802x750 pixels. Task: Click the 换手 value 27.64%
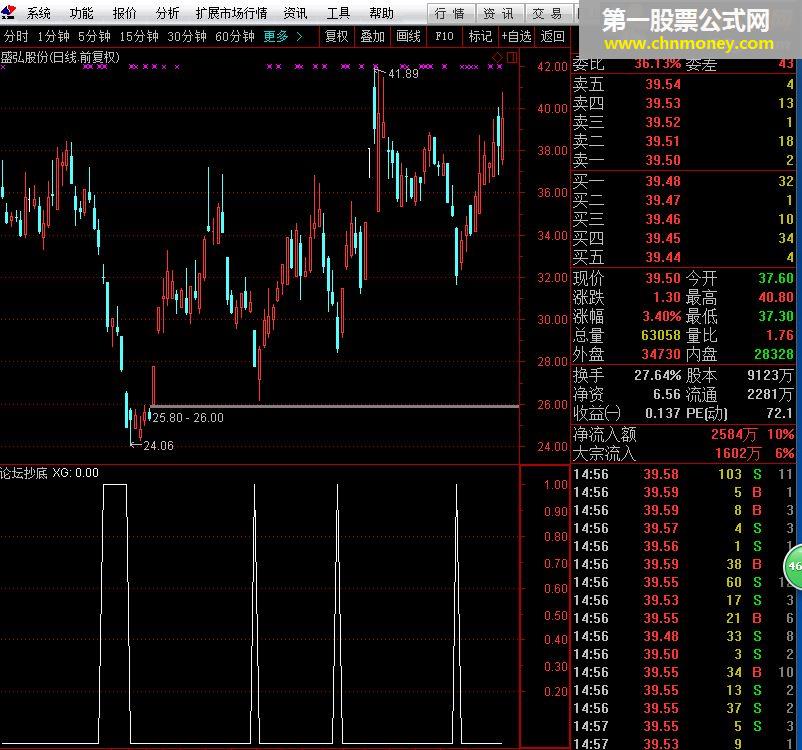pos(658,376)
